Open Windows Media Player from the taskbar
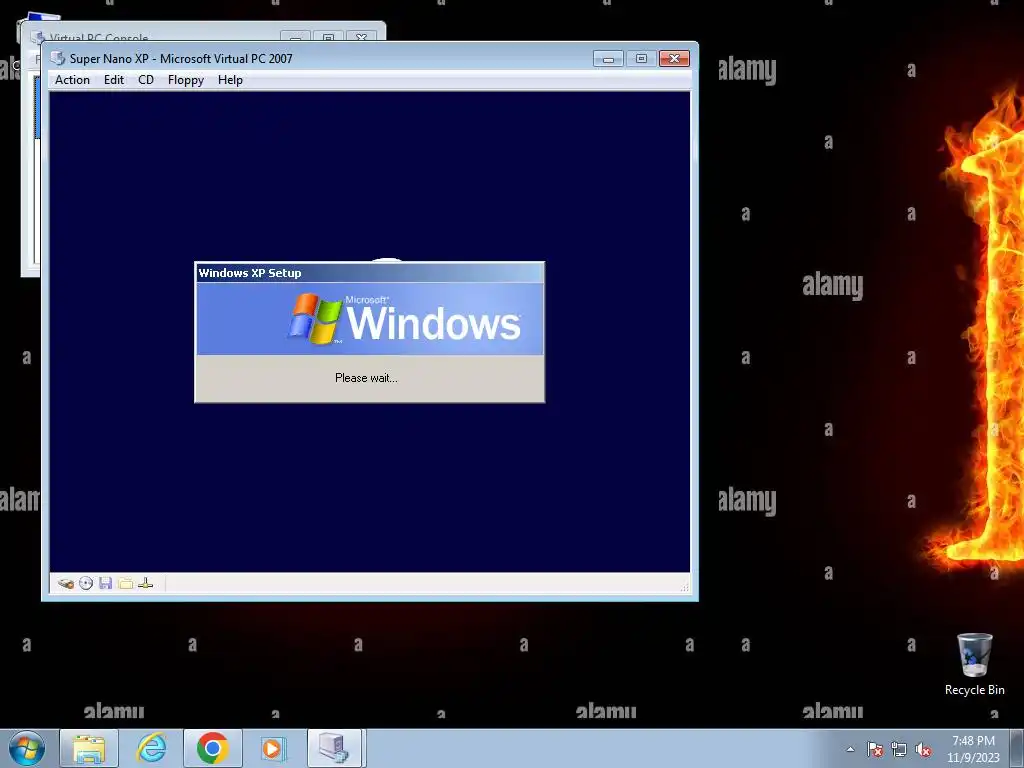 click(274, 748)
